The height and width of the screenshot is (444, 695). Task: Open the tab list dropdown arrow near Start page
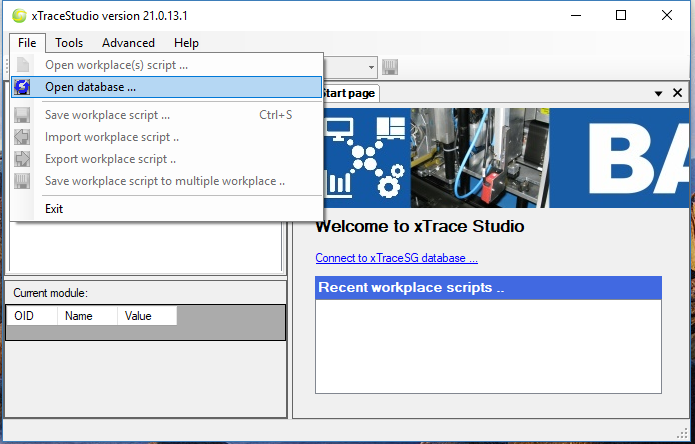click(x=659, y=93)
